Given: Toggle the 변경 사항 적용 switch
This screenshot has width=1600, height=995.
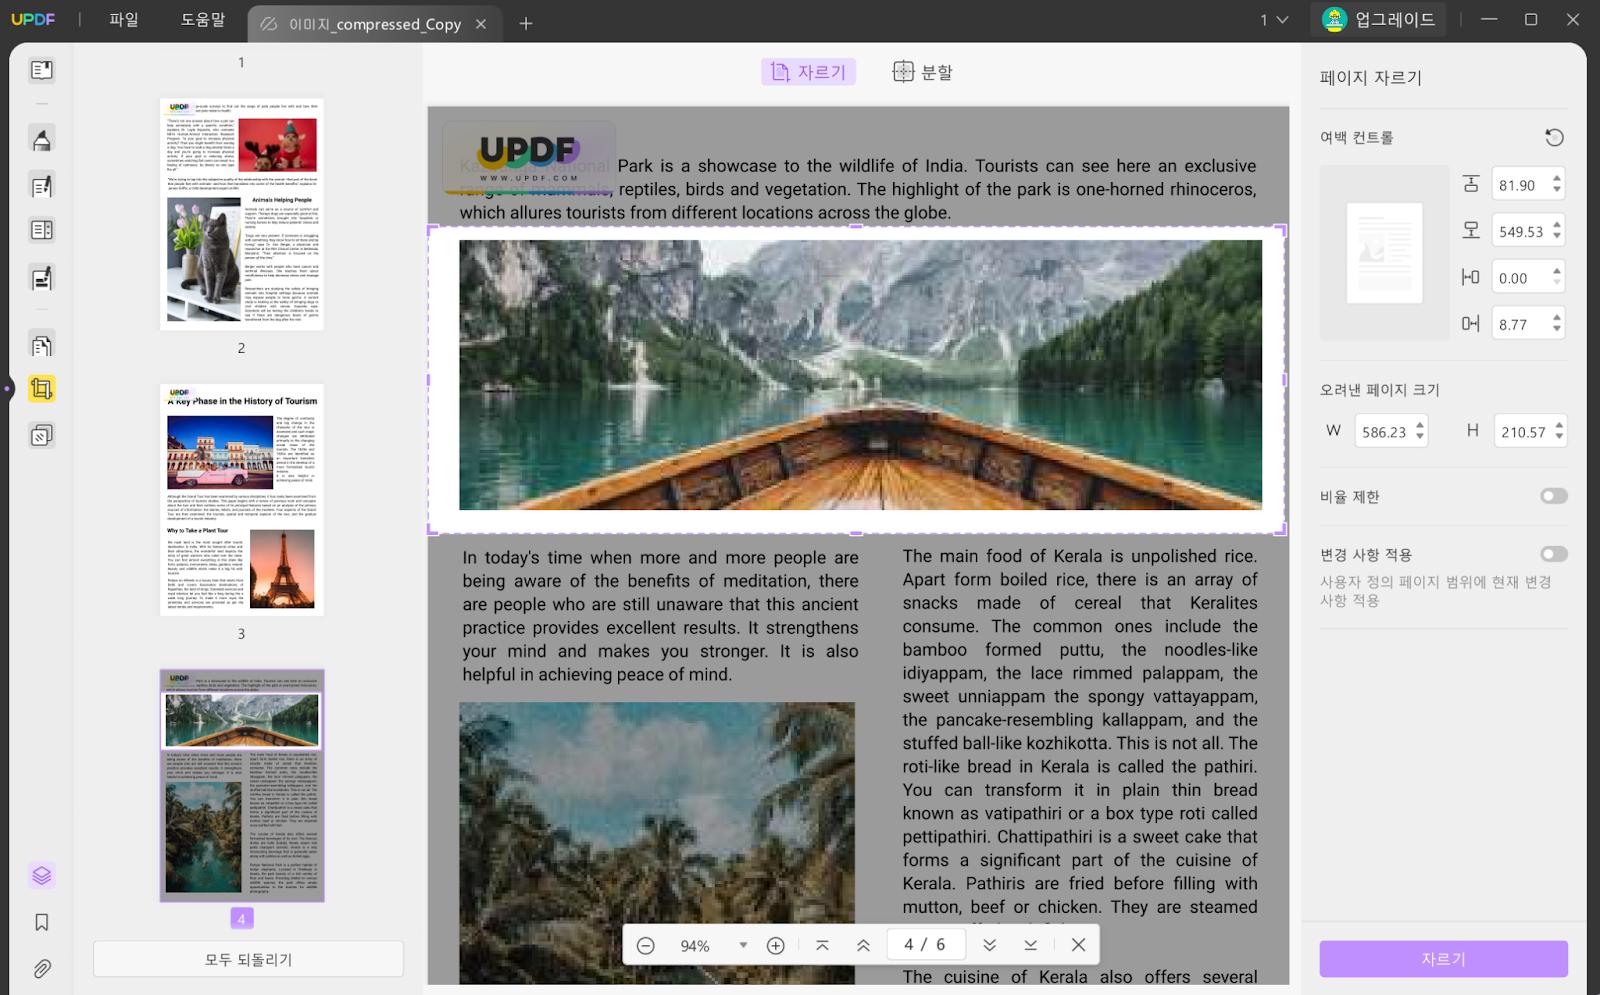Looking at the screenshot, I should pyautogui.click(x=1554, y=554).
